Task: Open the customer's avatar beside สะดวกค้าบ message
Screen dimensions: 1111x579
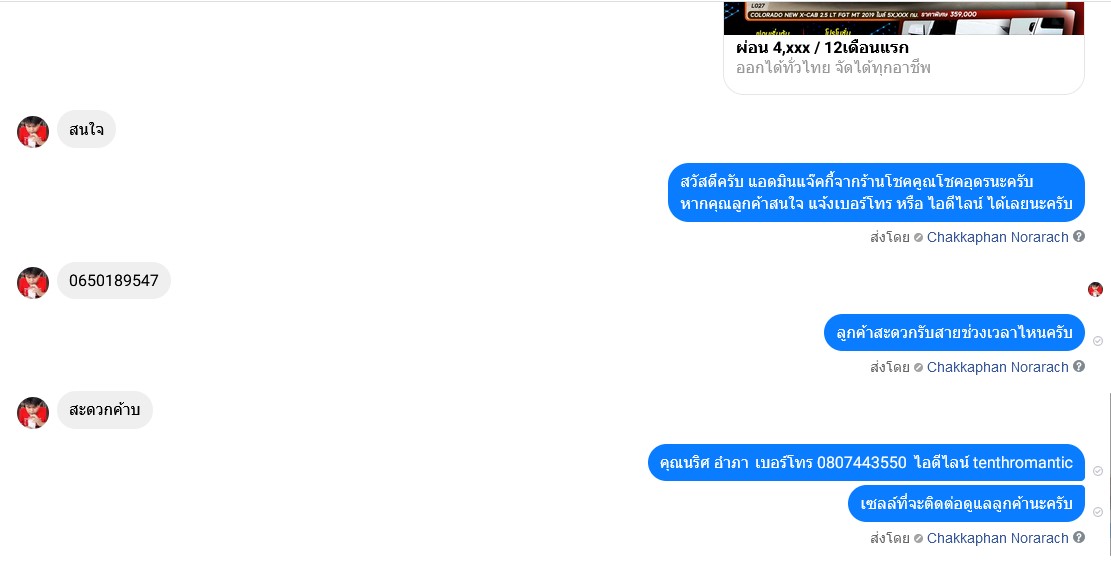Action: 33,412
